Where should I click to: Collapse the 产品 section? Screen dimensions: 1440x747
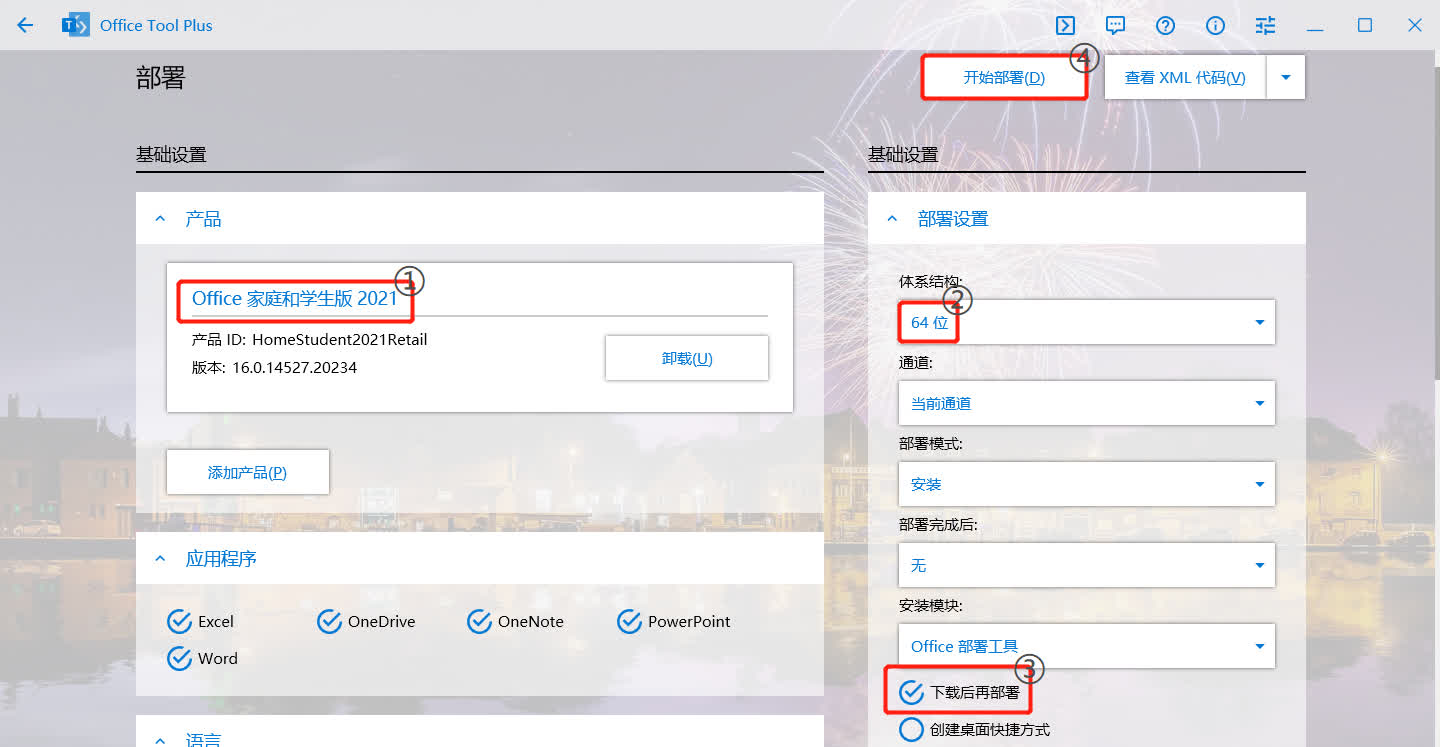click(x=161, y=219)
